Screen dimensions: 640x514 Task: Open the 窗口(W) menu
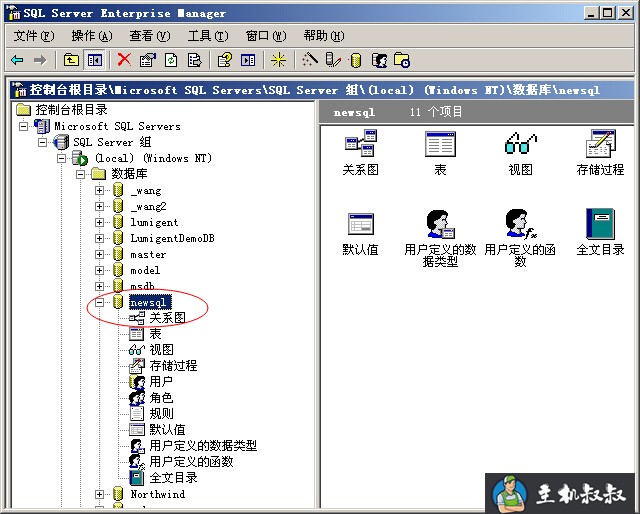(x=266, y=36)
